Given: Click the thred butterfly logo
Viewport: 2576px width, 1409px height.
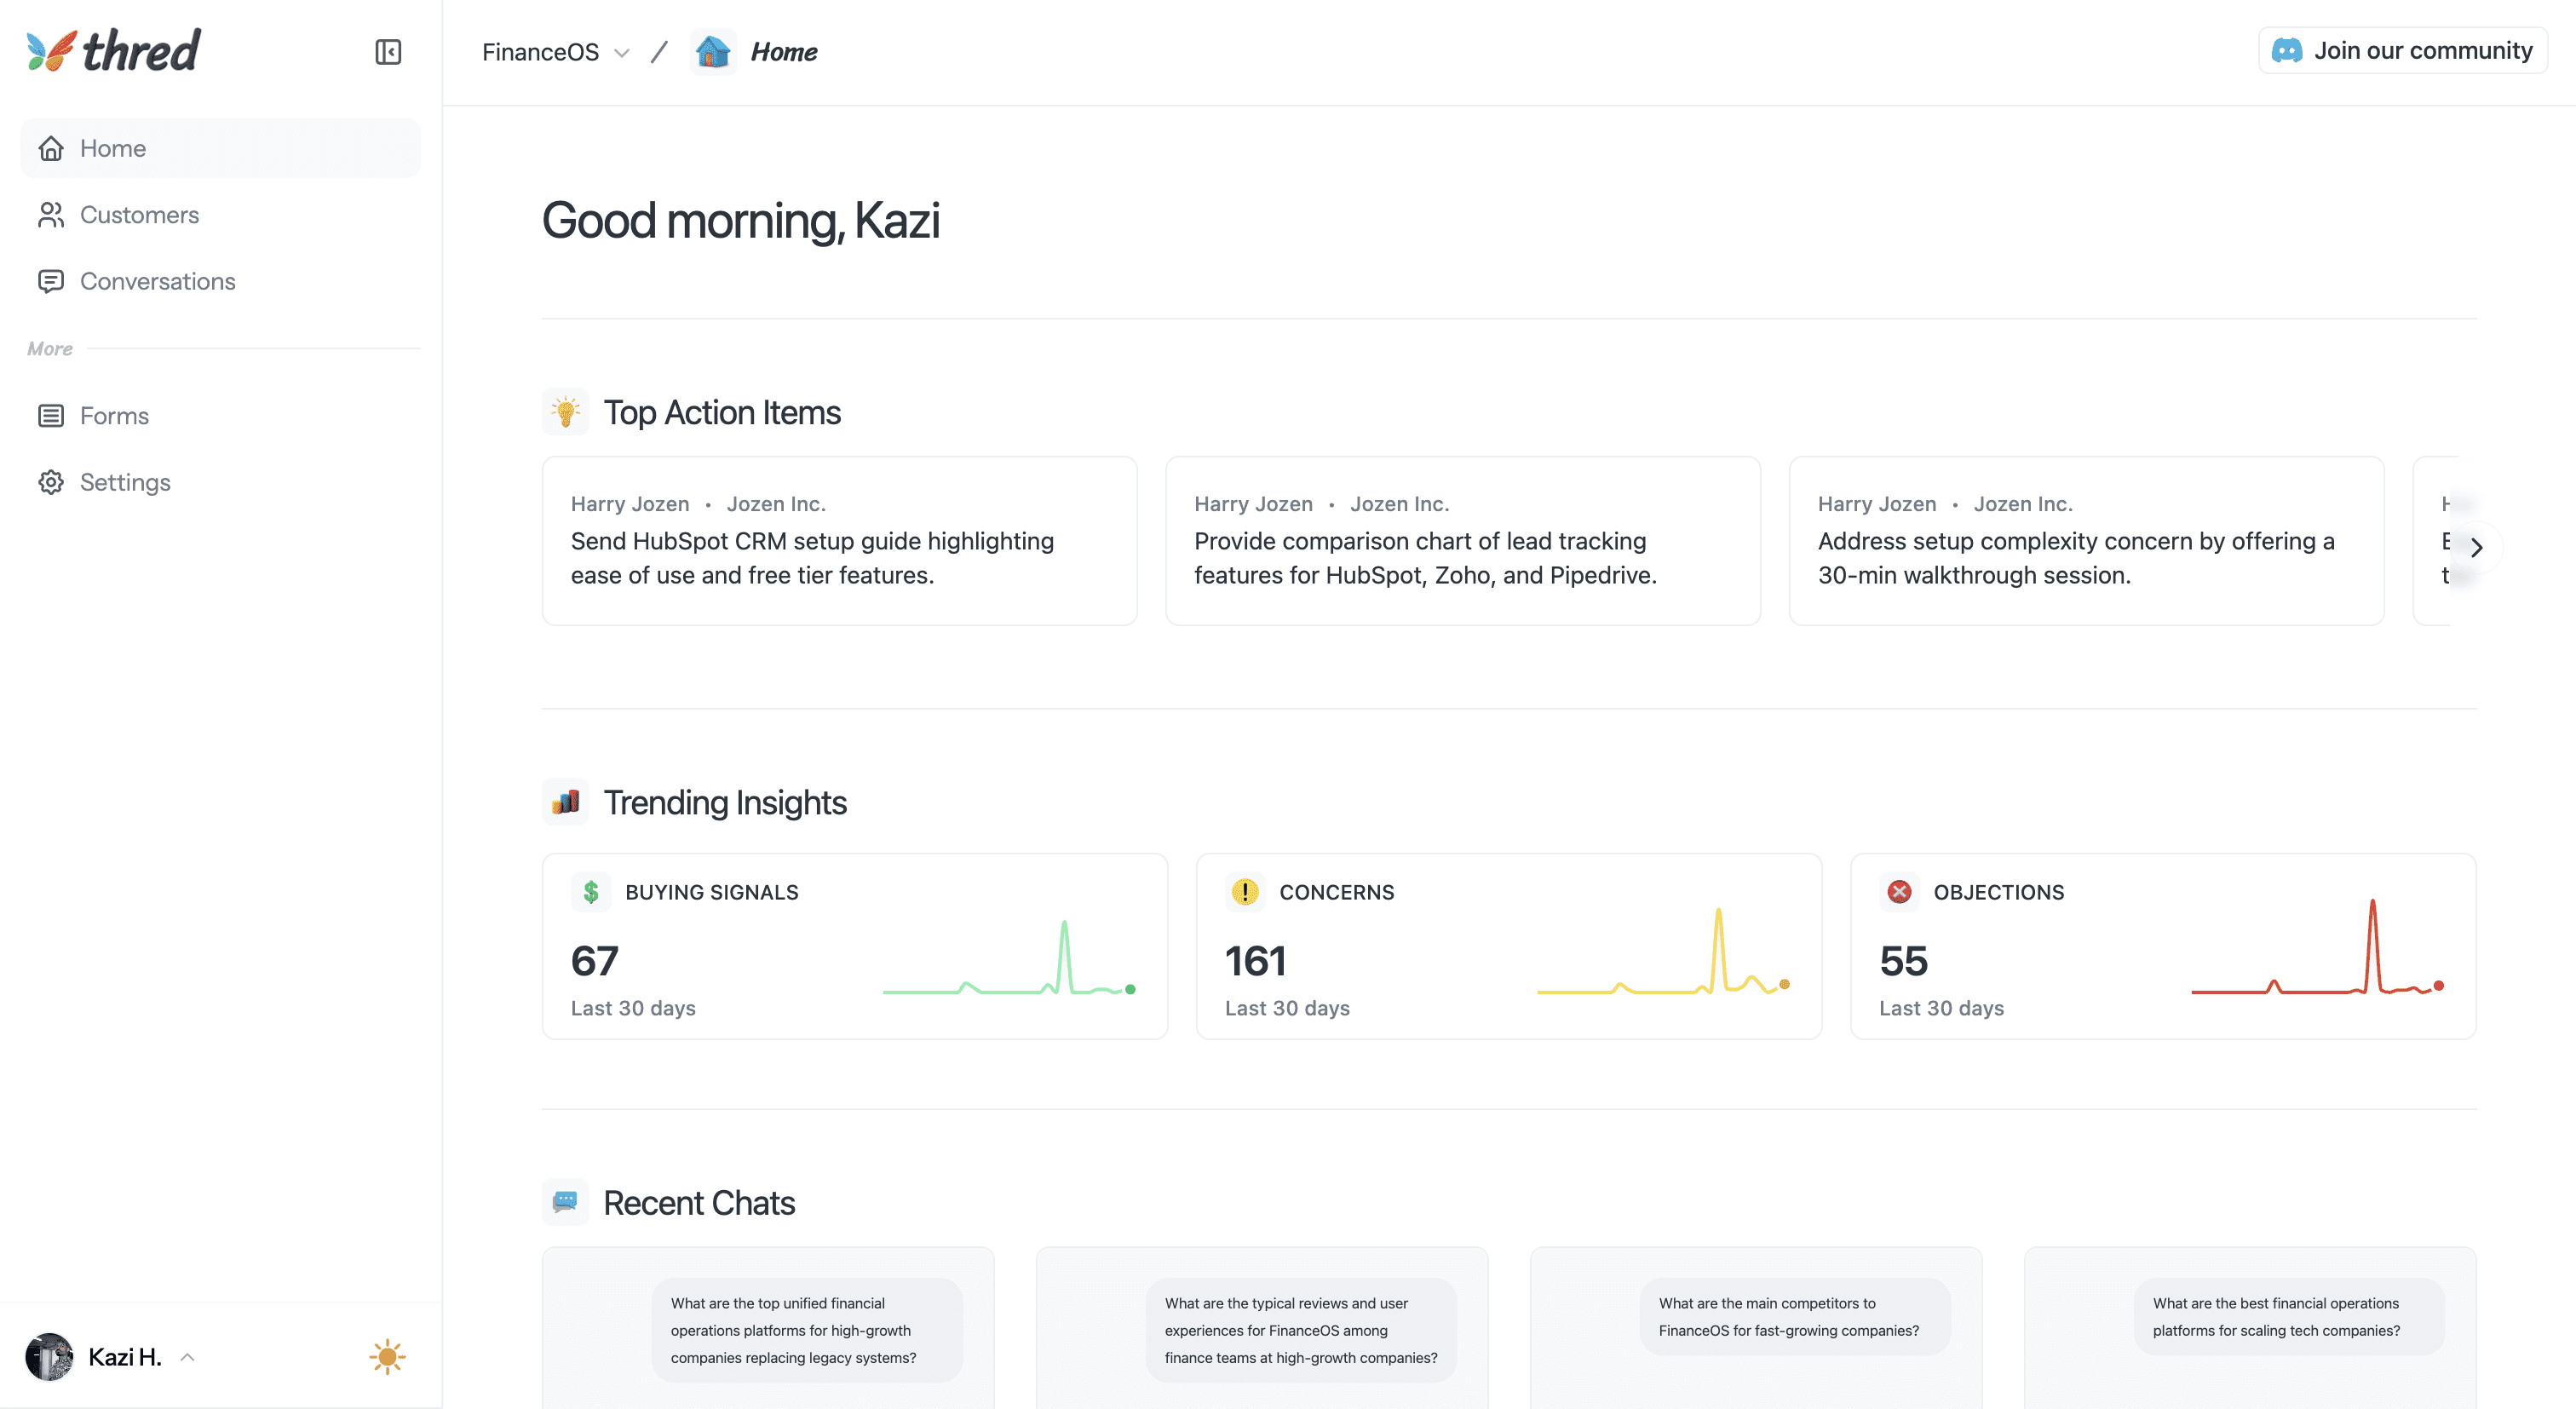Looking at the screenshot, I should tap(52, 51).
